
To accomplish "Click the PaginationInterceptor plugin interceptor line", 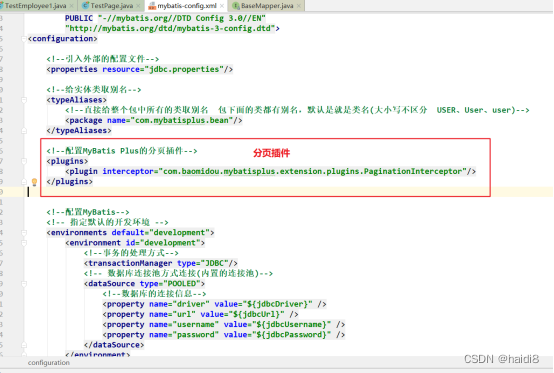I will click(270, 171).
